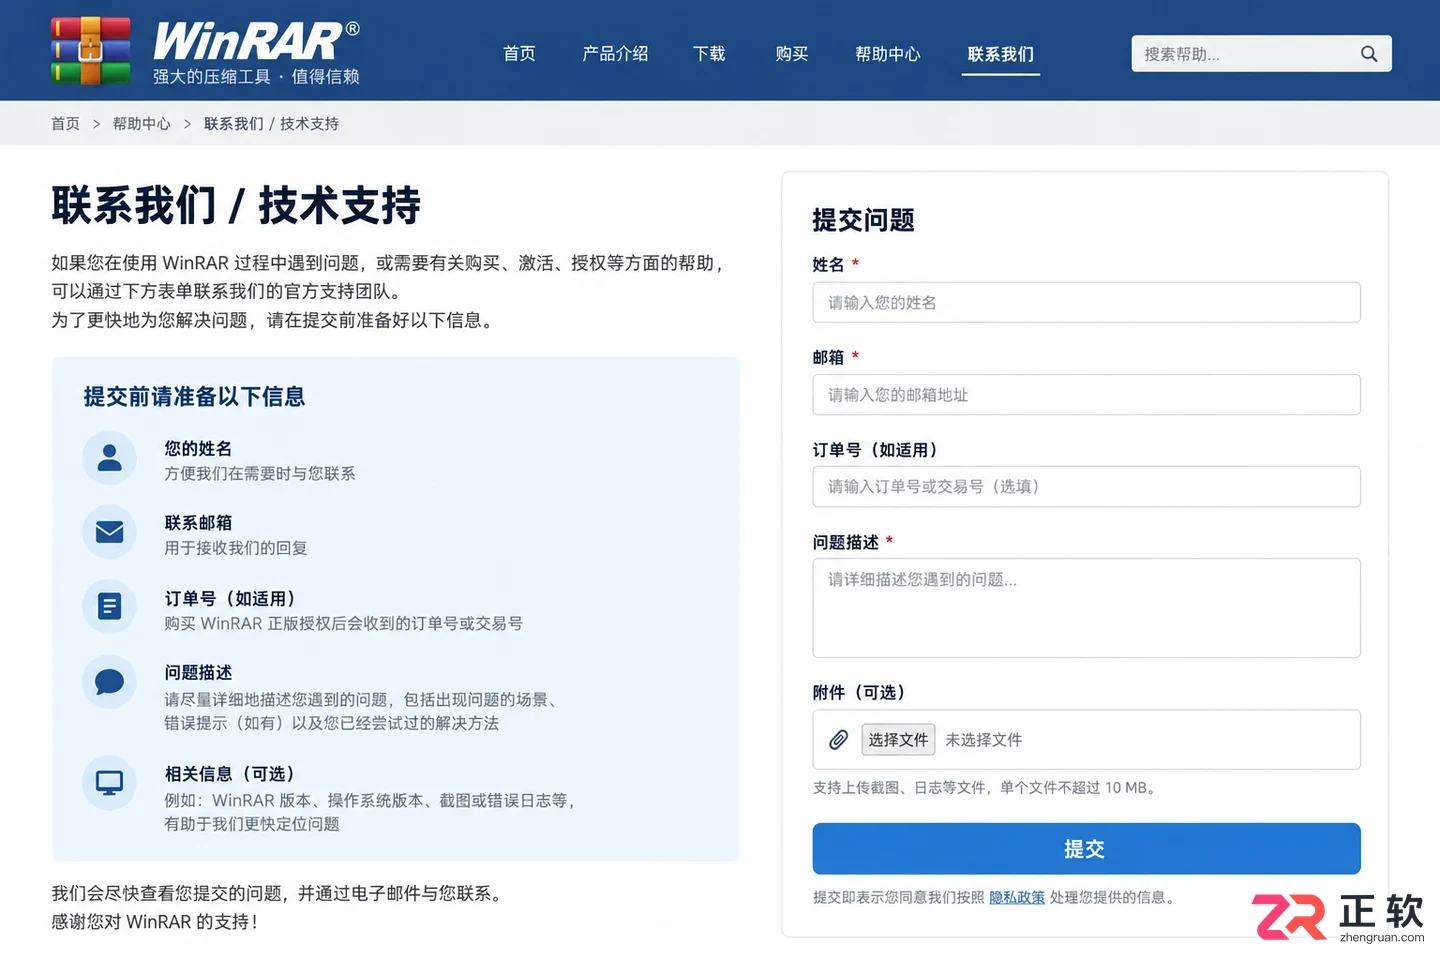1440x960 pixels.
Task: Focus the 邮箱 input field
Action: (x=1086, y=395)
